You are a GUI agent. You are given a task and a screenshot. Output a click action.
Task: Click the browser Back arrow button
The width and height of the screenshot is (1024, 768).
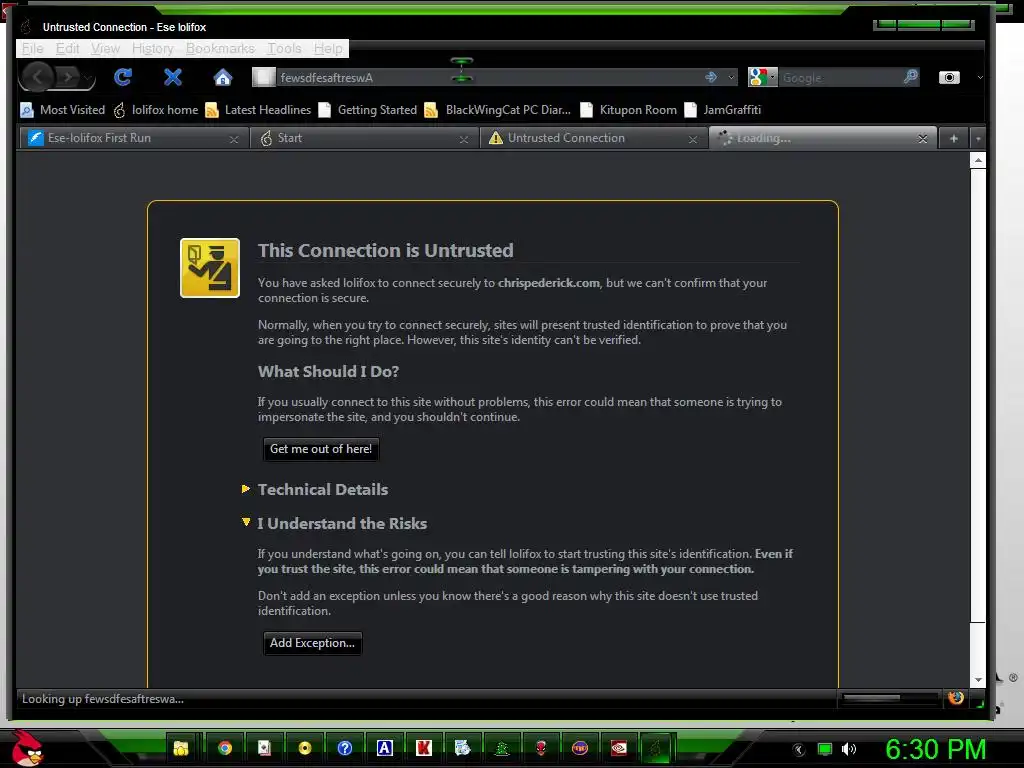(x=37, y=77)
